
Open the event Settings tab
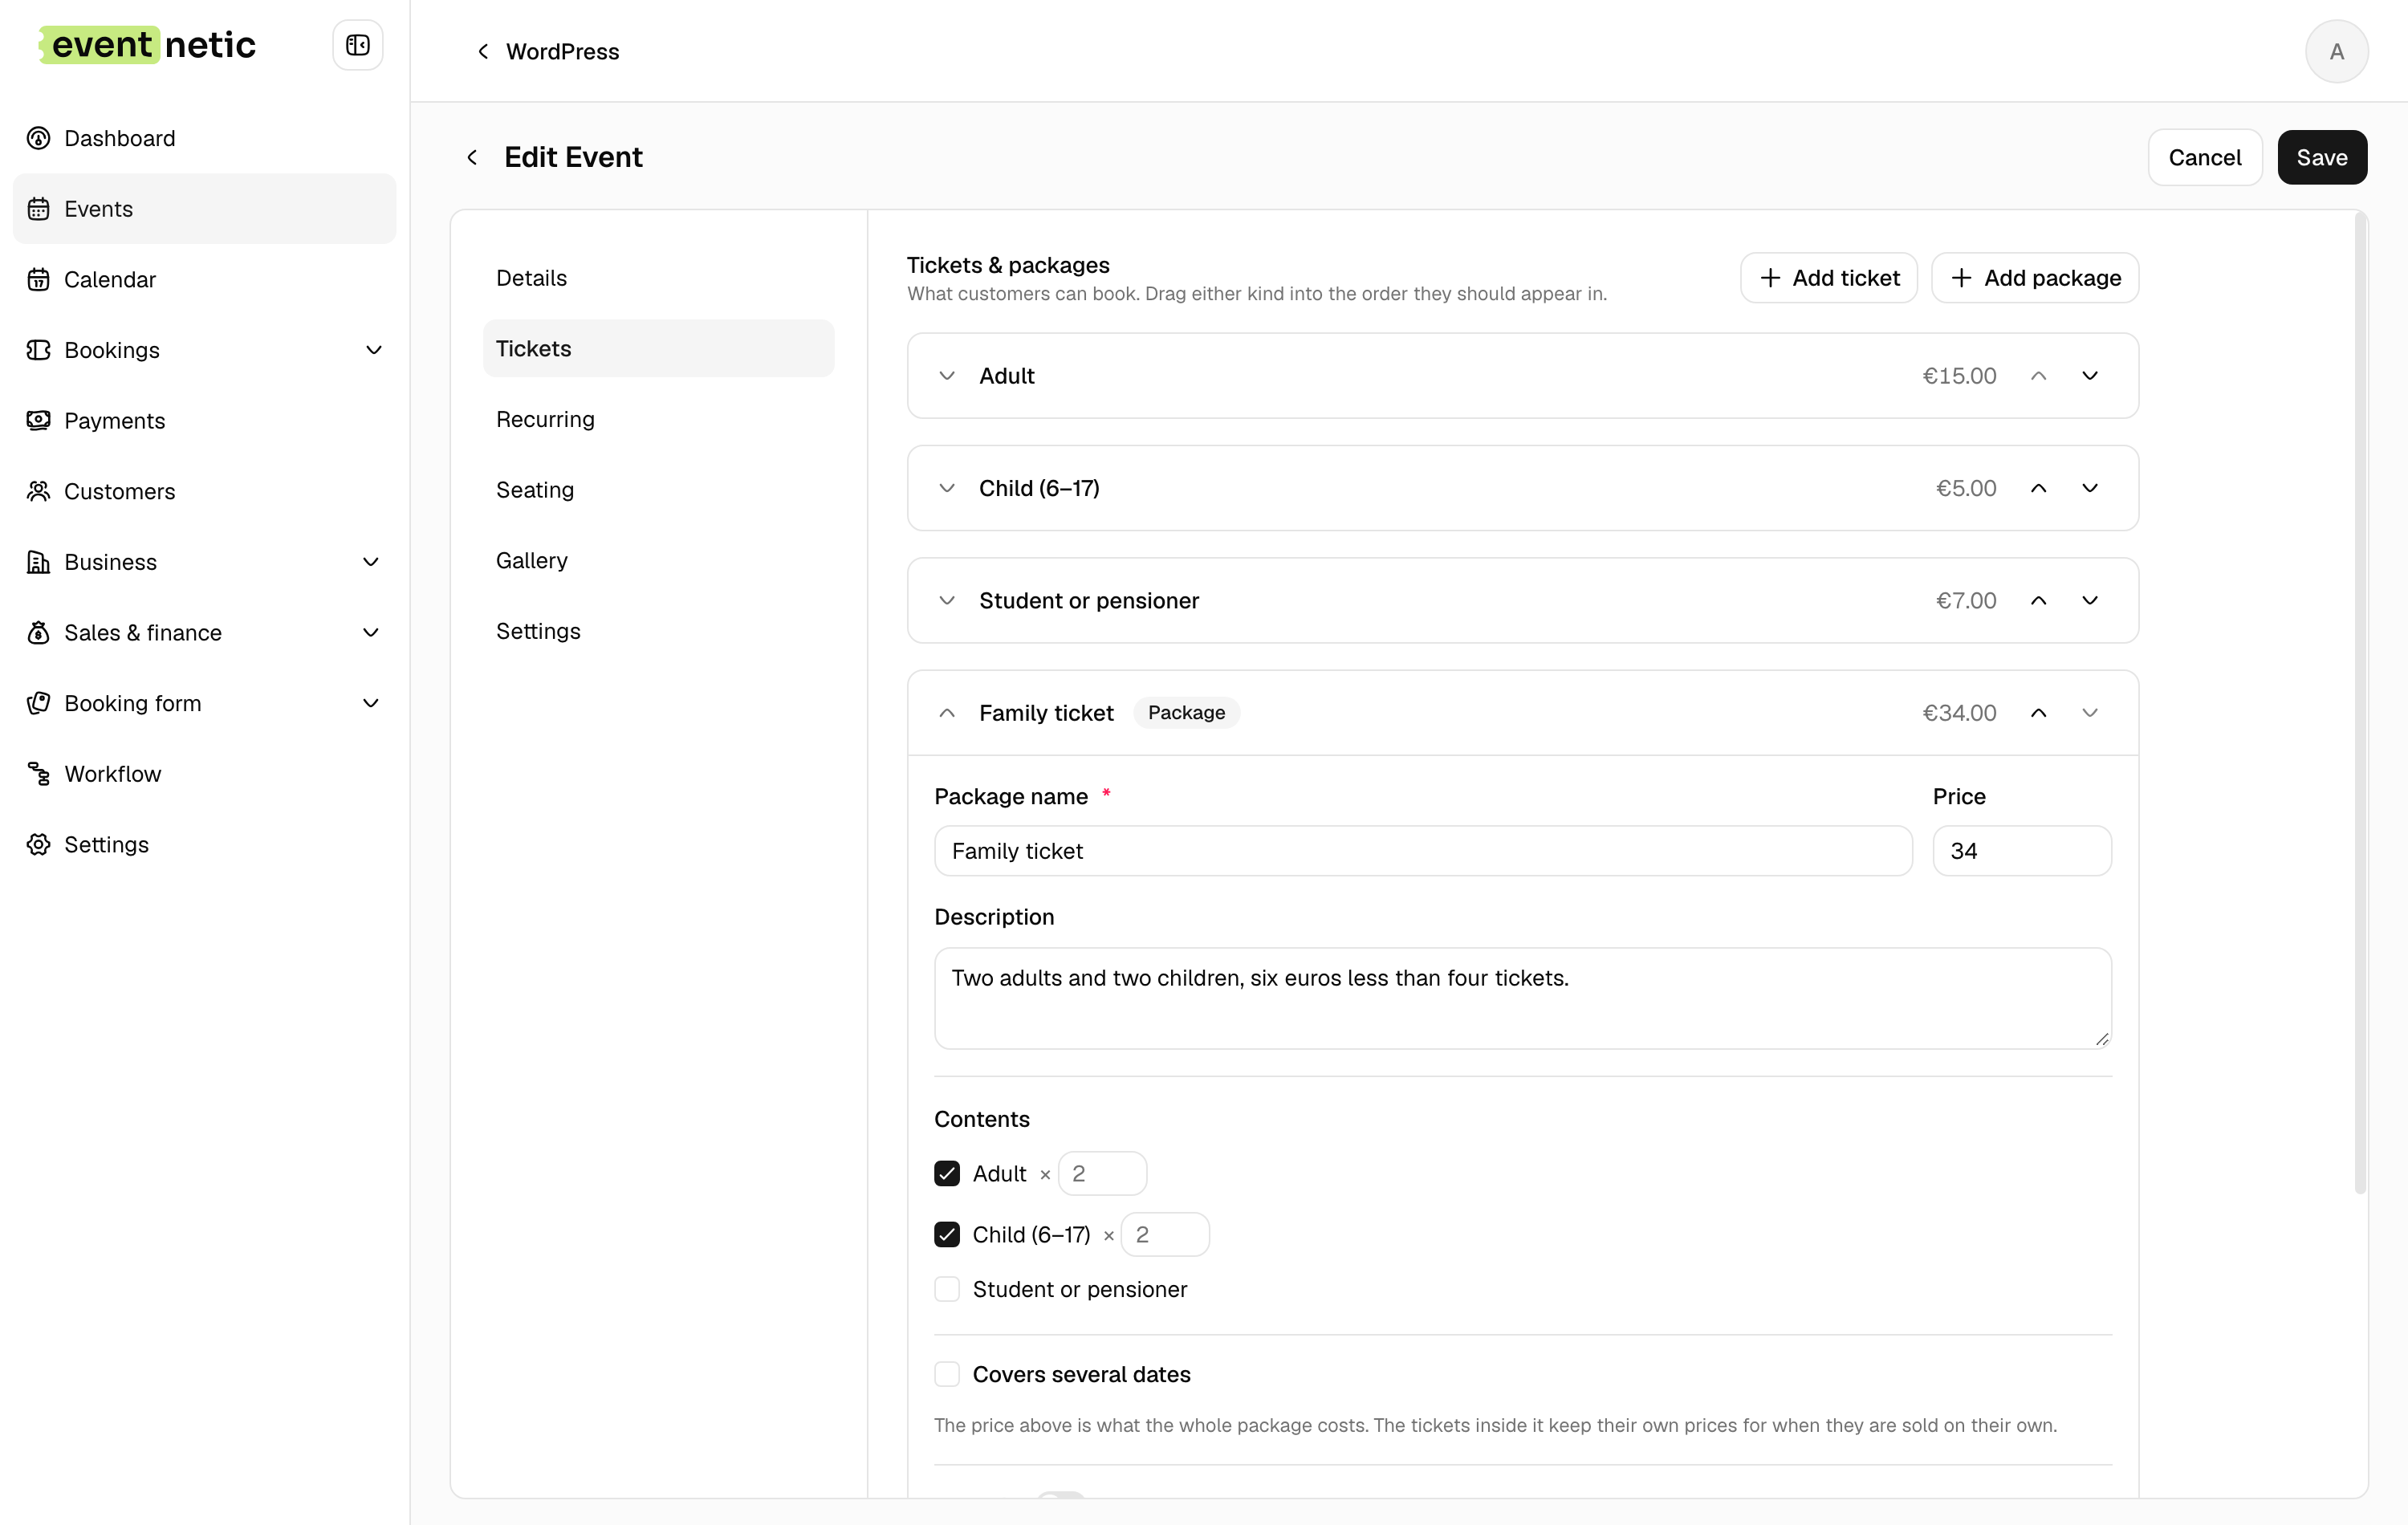(x=658, y=631)
